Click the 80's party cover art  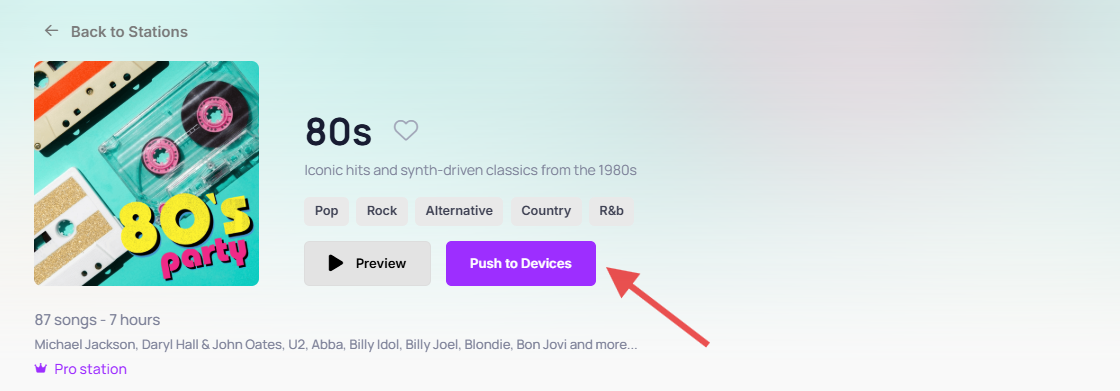click(x=146, y=173)
